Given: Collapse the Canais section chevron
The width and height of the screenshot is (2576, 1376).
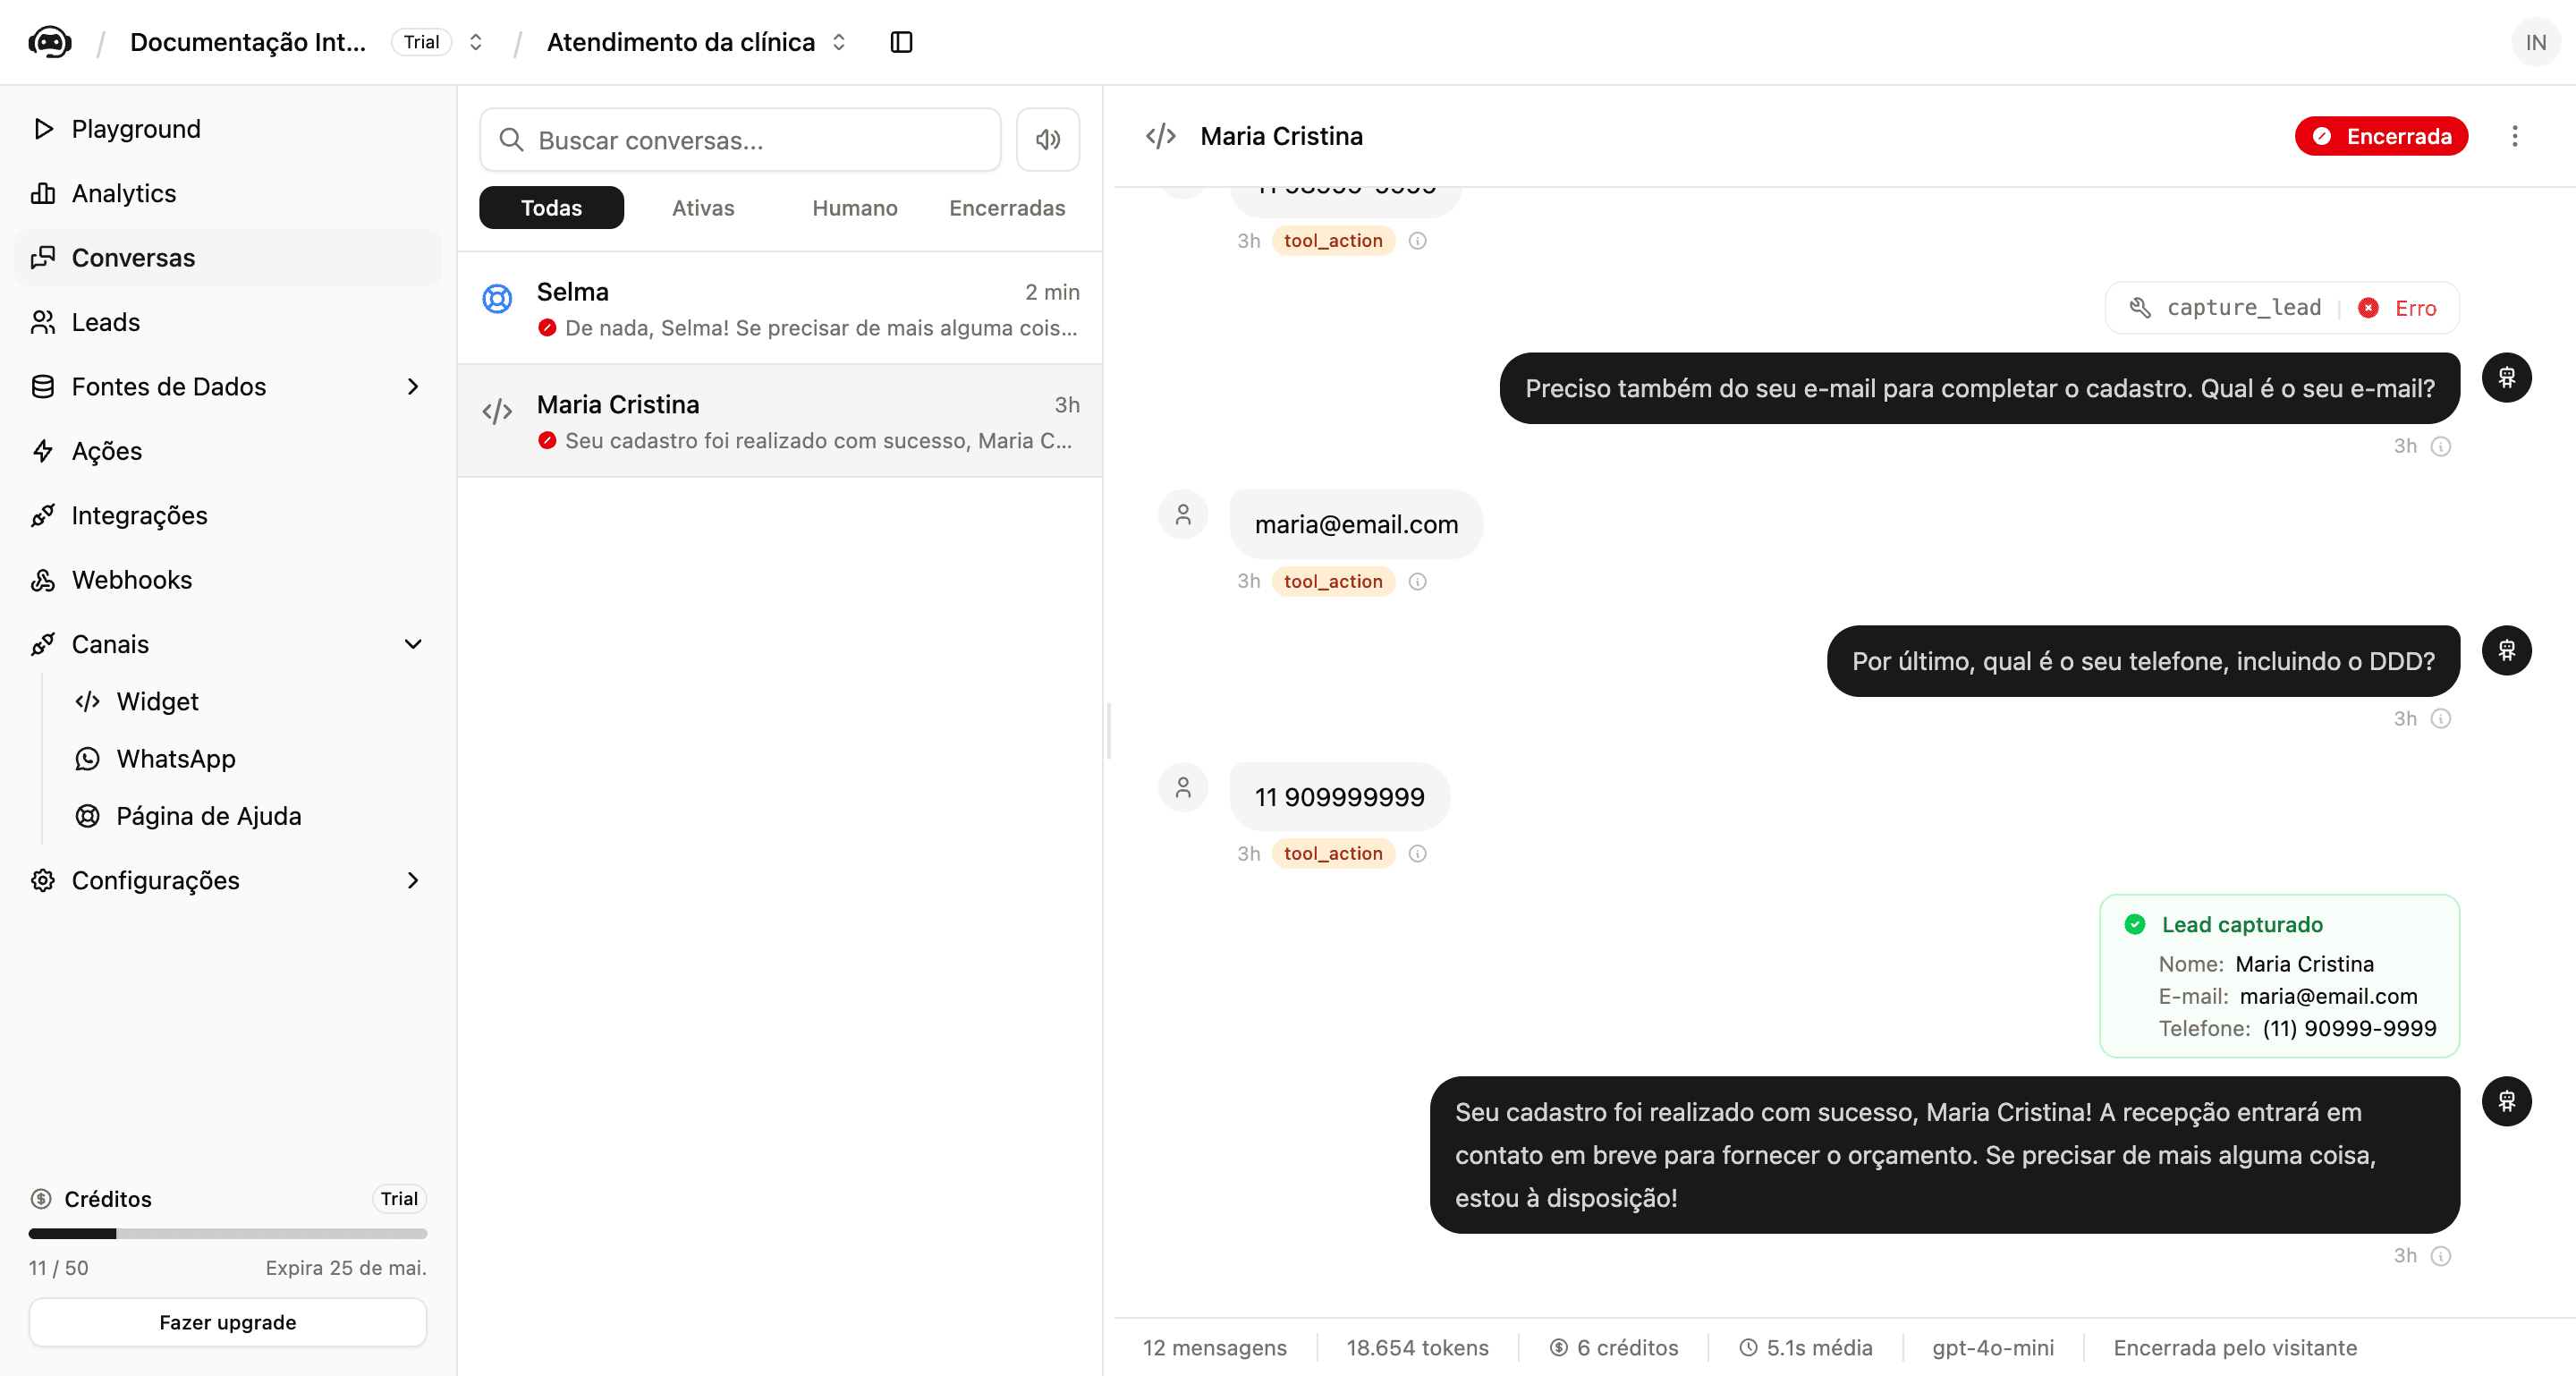Looking at the screenshot, I should tap(413, 644).
